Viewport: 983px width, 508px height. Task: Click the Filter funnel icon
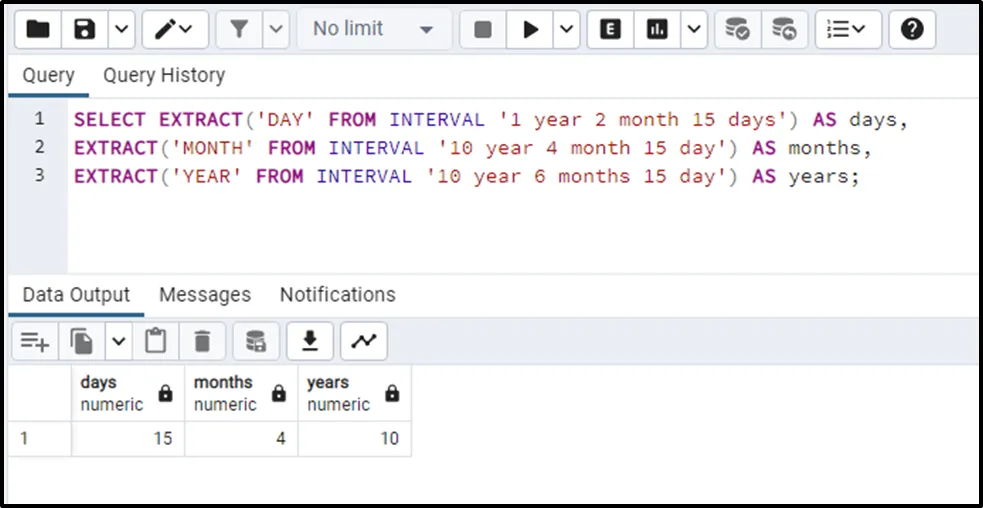(239, 30)
